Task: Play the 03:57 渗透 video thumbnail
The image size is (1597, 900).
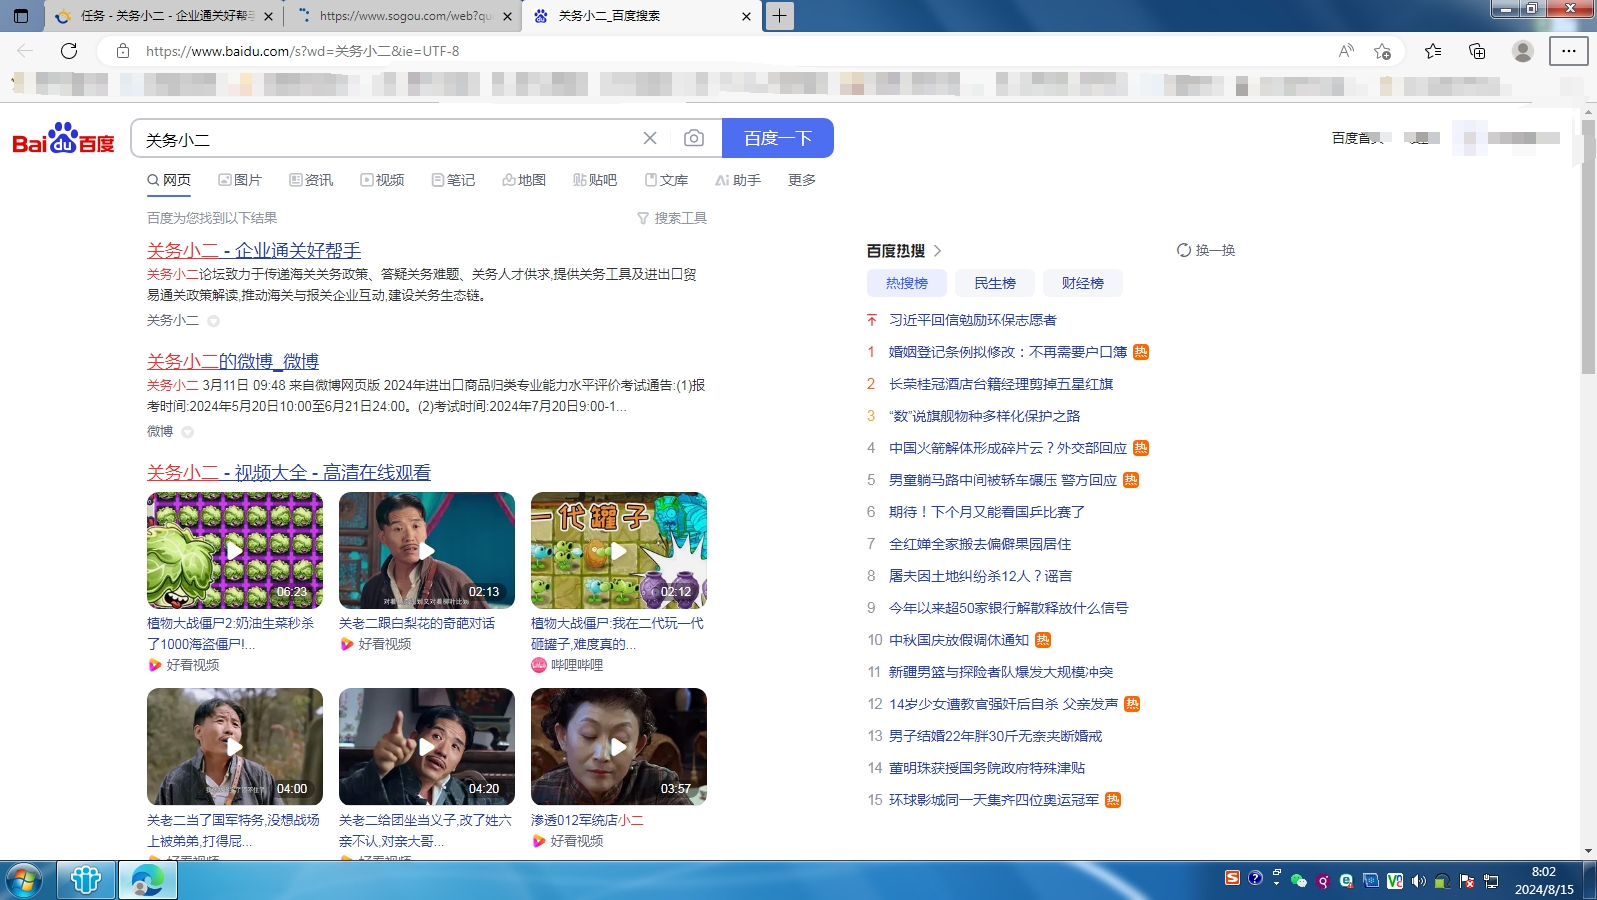Action: click(x=619, y=746)
